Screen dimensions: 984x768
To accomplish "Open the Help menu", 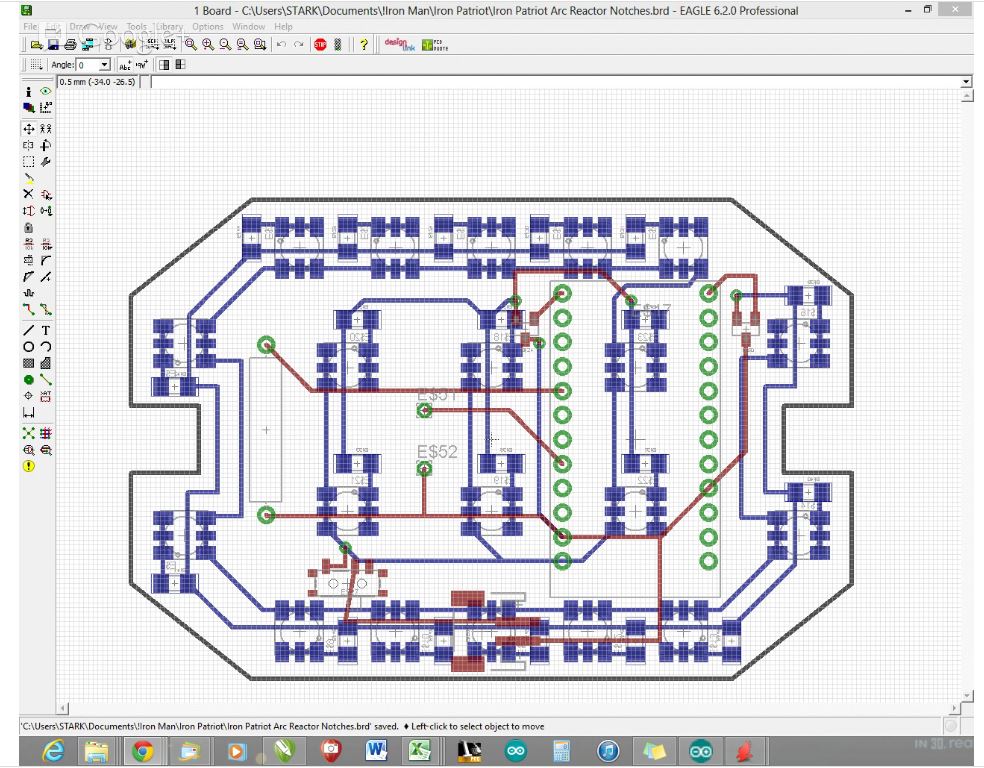I will (x=283, y=26).
